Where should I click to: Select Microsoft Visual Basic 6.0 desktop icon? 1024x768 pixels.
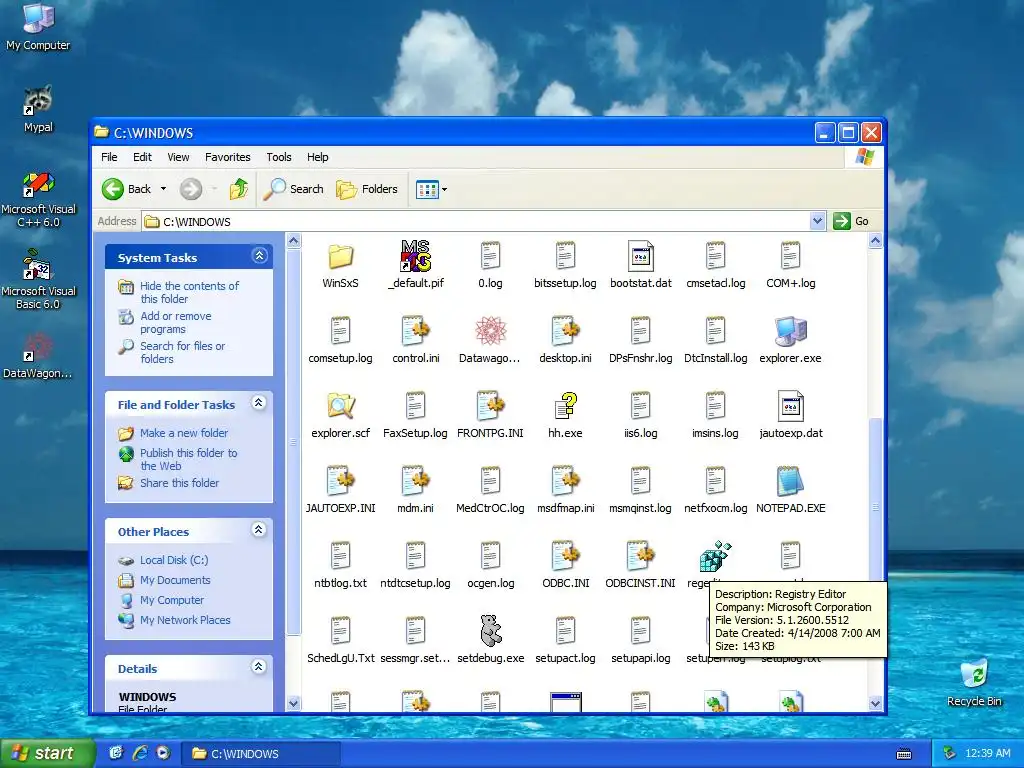tap(38, 280)
